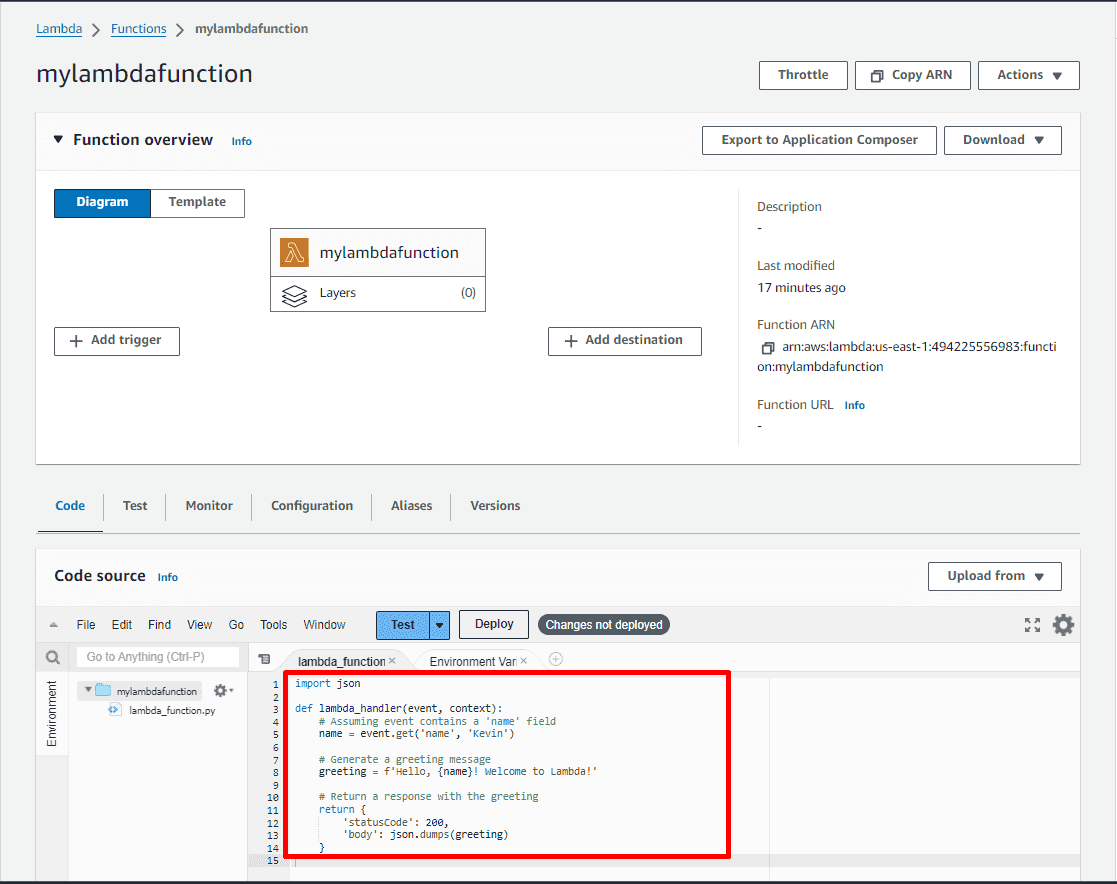
Task: Click the copy icon beside Function ARN
Action: point(767,348)
